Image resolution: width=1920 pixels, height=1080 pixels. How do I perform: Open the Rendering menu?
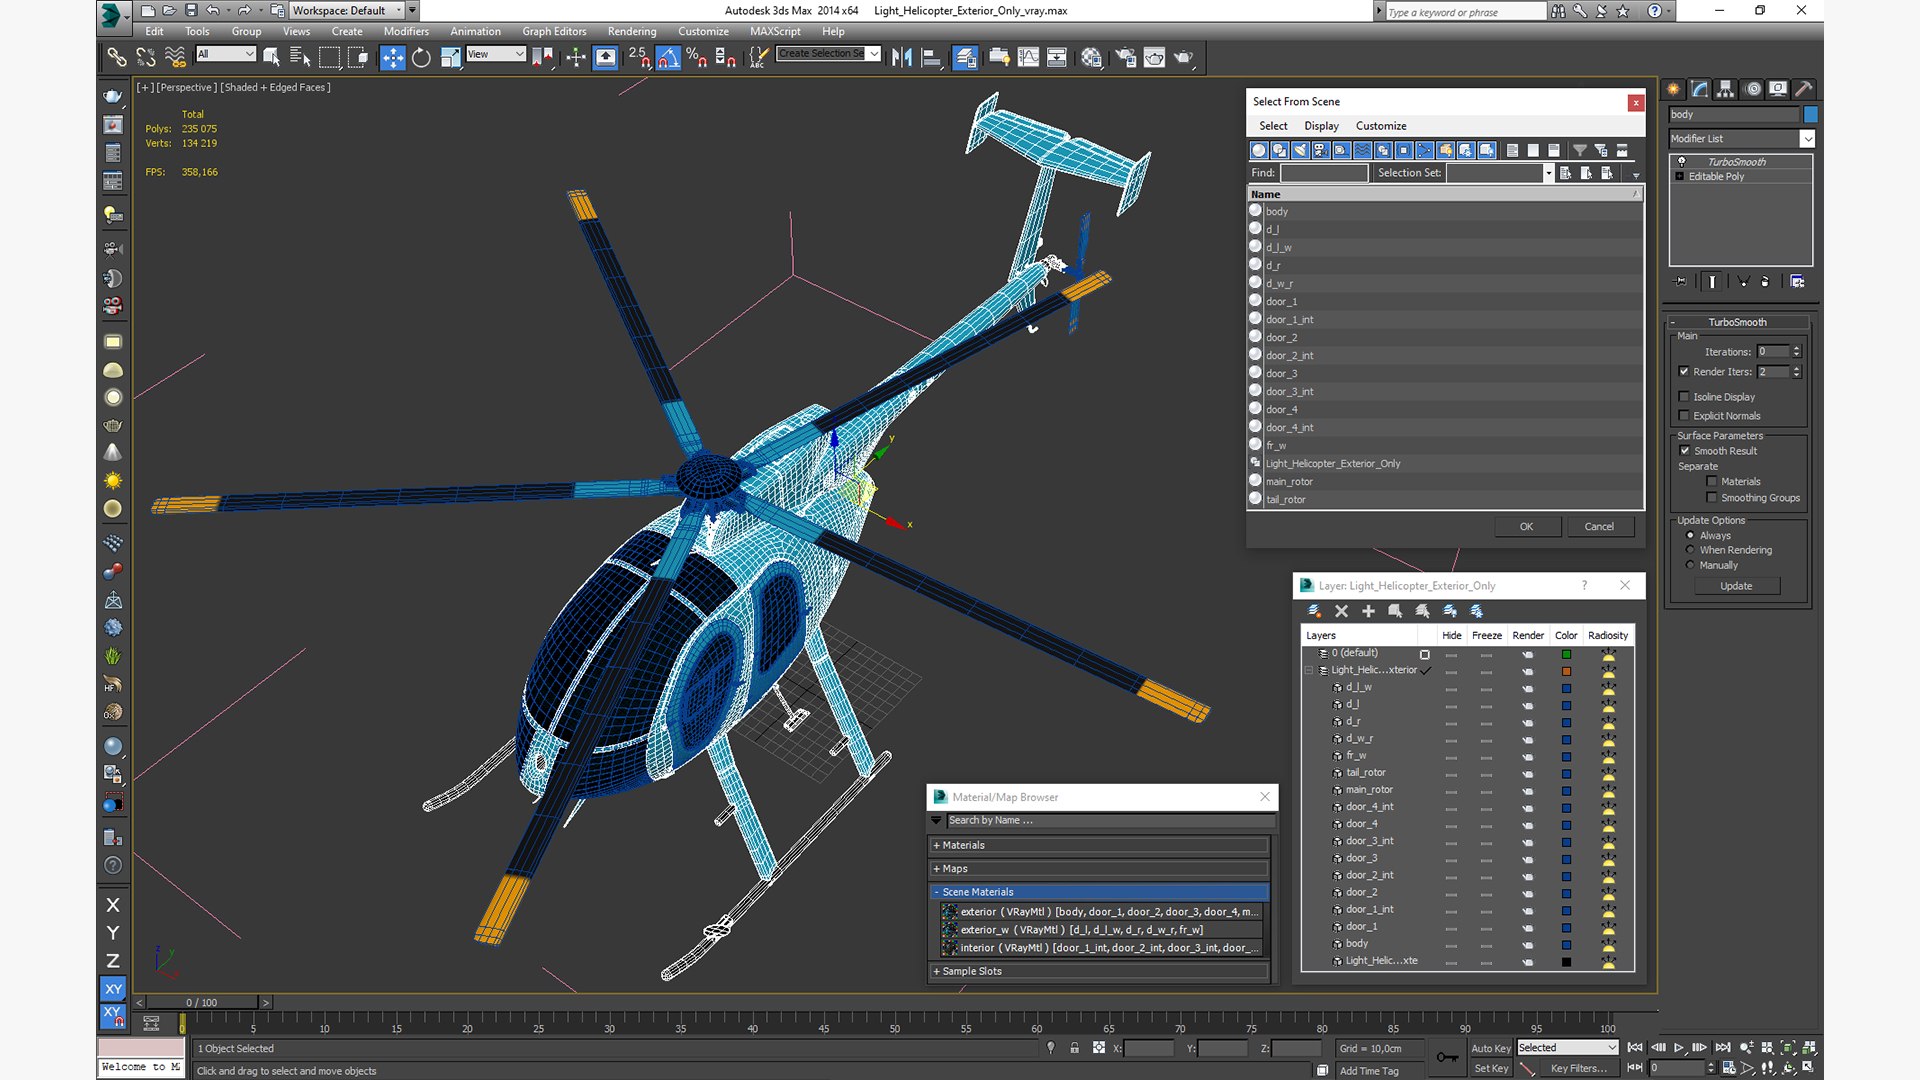(x=632, y=31)
